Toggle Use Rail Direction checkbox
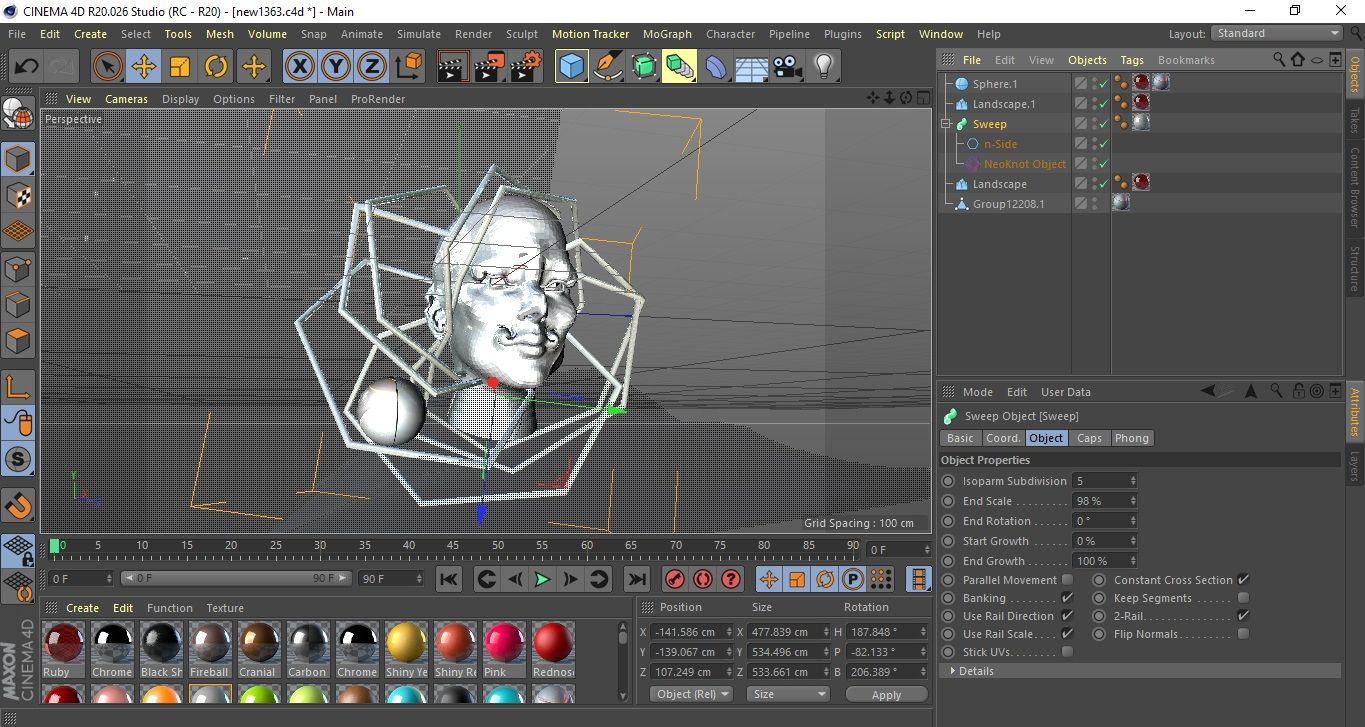This screenshot has width=1365, height=727. coord(1067,616)
